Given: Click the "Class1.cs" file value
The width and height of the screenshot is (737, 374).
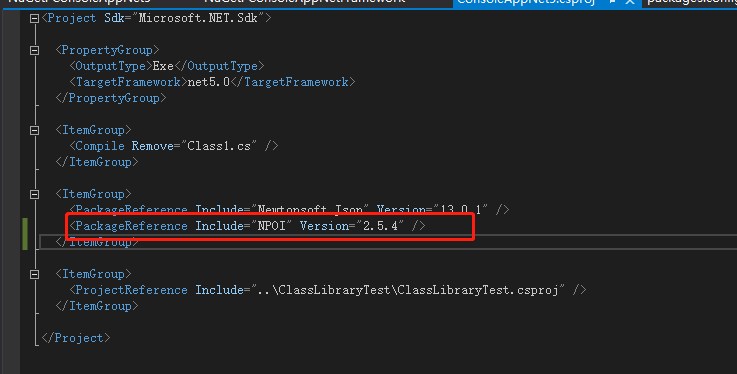Looking at the screenshot, I should (219, 146).
